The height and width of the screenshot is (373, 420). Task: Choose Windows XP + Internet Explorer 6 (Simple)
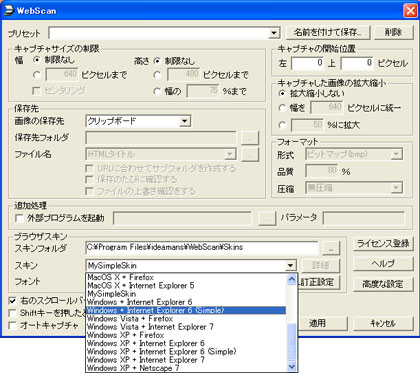click(x=186, y=351)
